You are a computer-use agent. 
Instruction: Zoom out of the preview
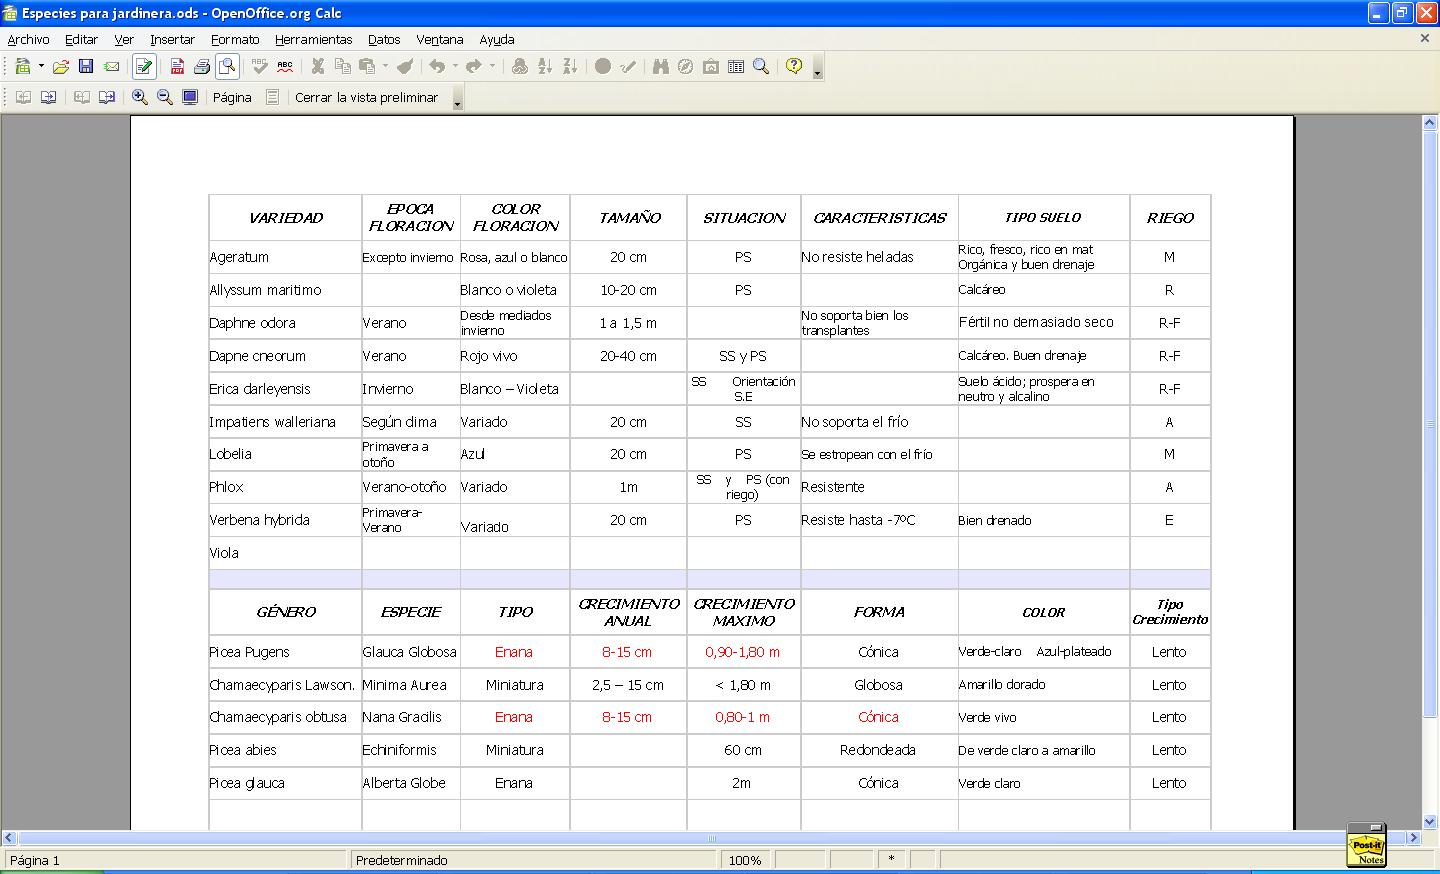click(x=165, y=97)
